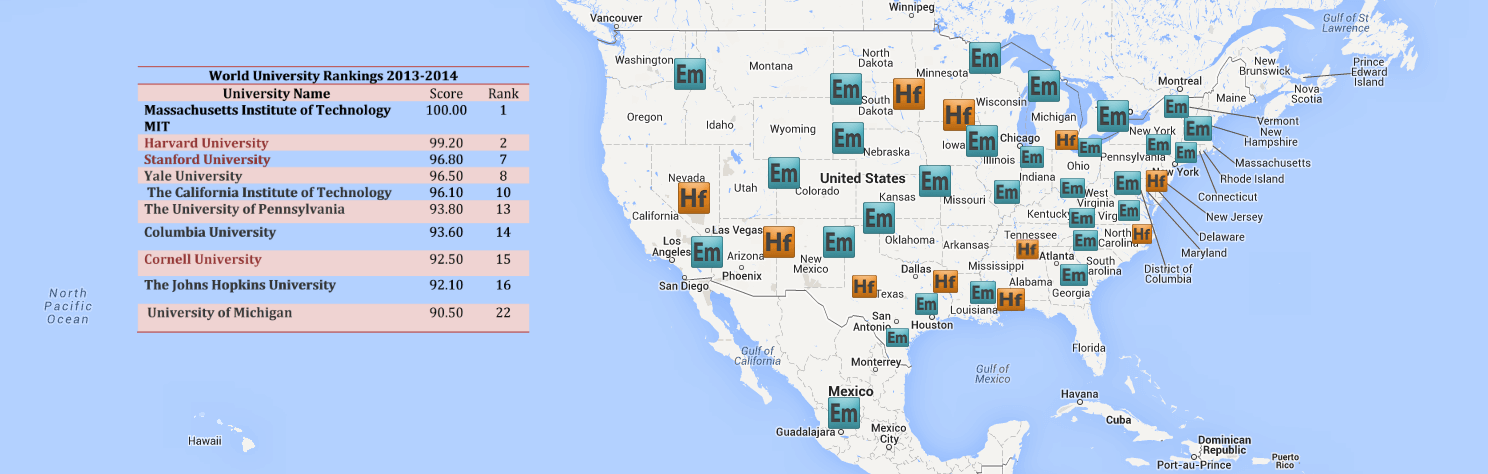This screenshot has height=474, width=1488.
Task: Click the score value '99.20'
Action: click(x=446, y=143)
